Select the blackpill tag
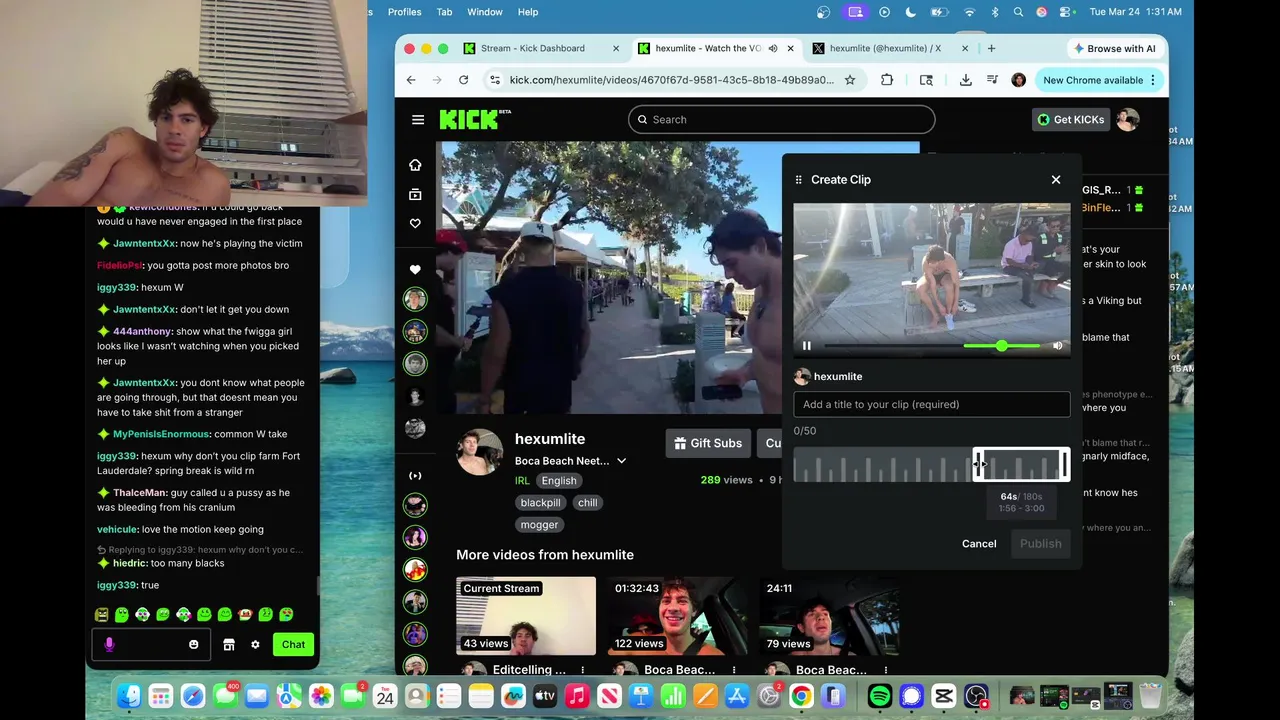1280x720 pixels. 540,503
